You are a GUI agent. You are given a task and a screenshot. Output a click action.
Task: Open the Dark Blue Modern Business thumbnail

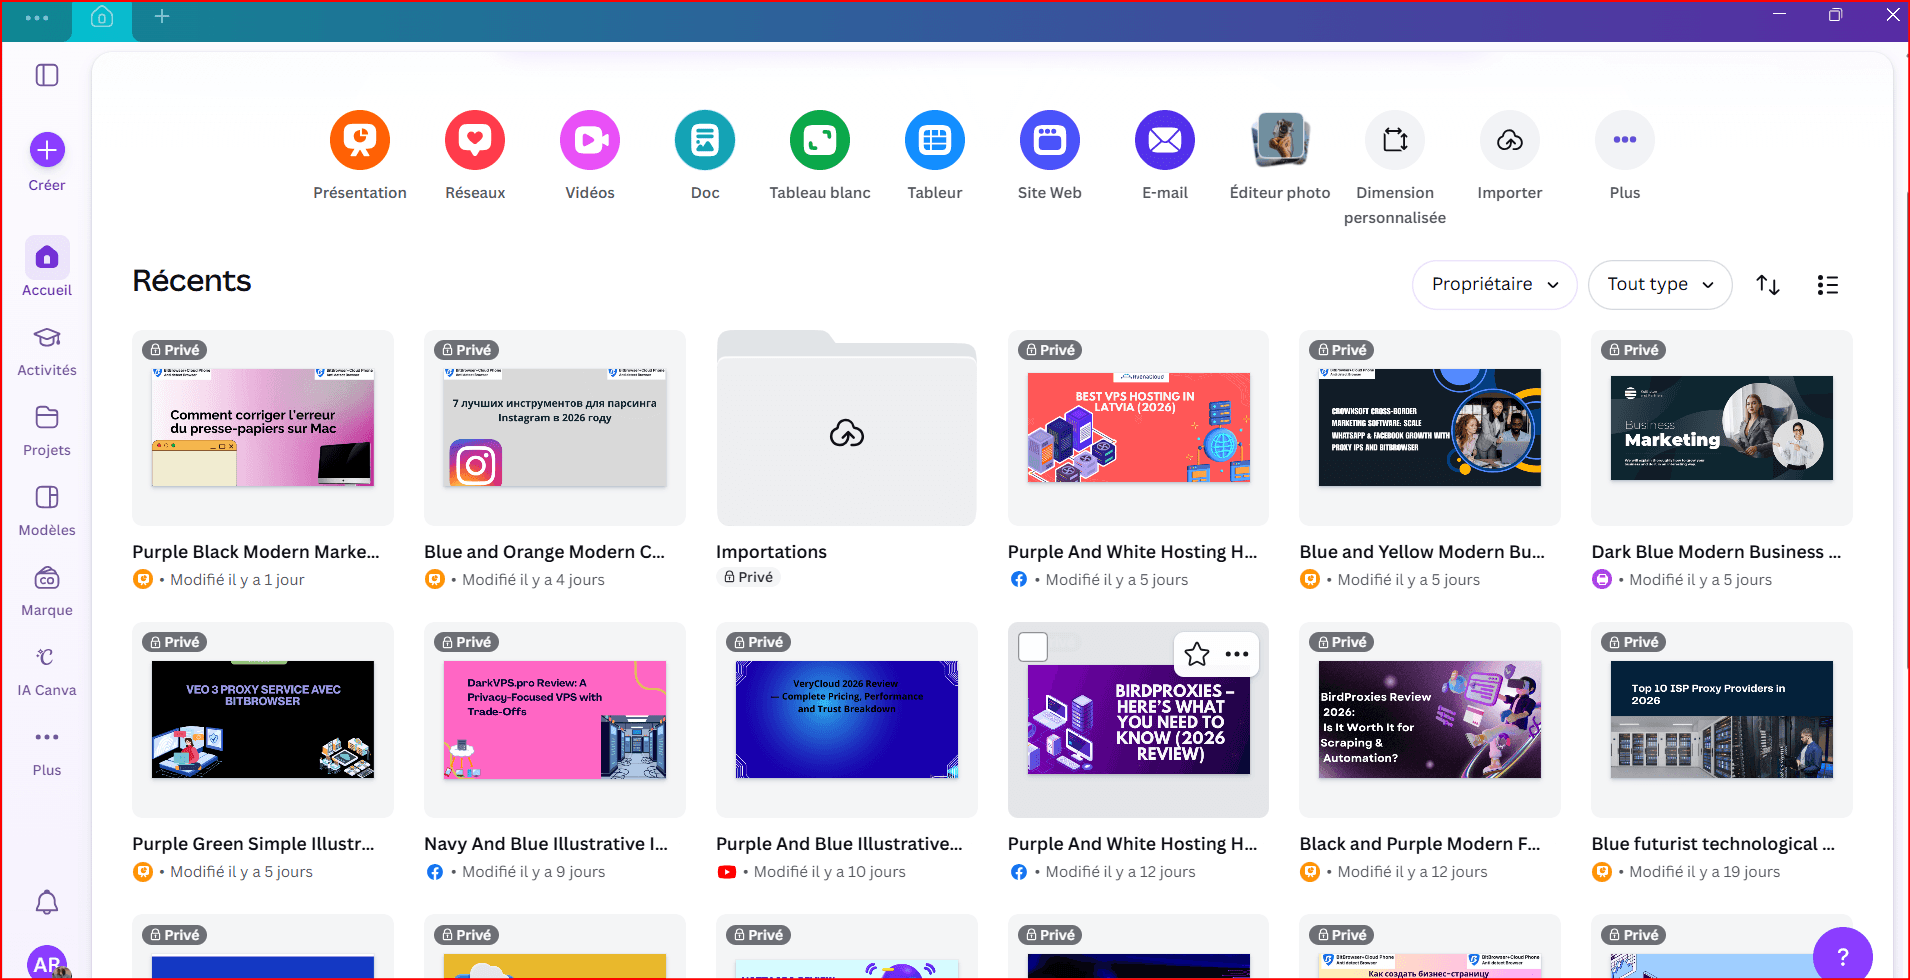click(1721, 428)
